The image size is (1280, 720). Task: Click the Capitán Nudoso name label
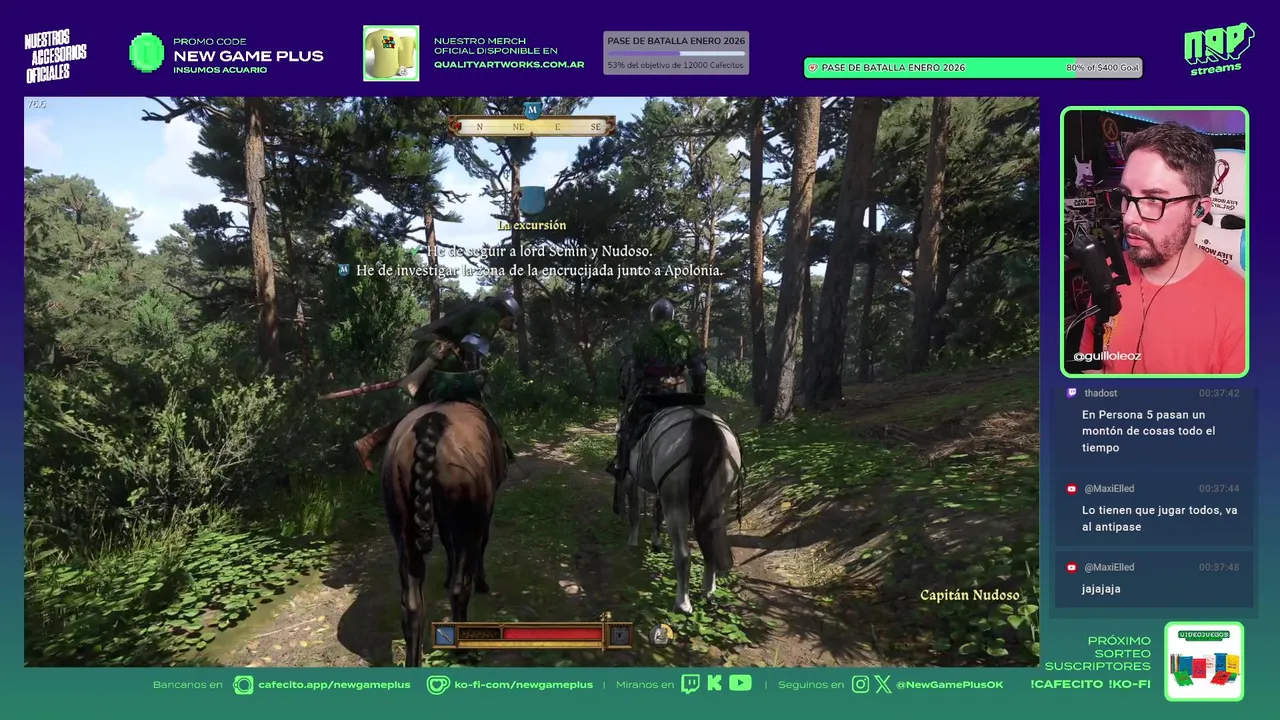[x=970, y=595]
